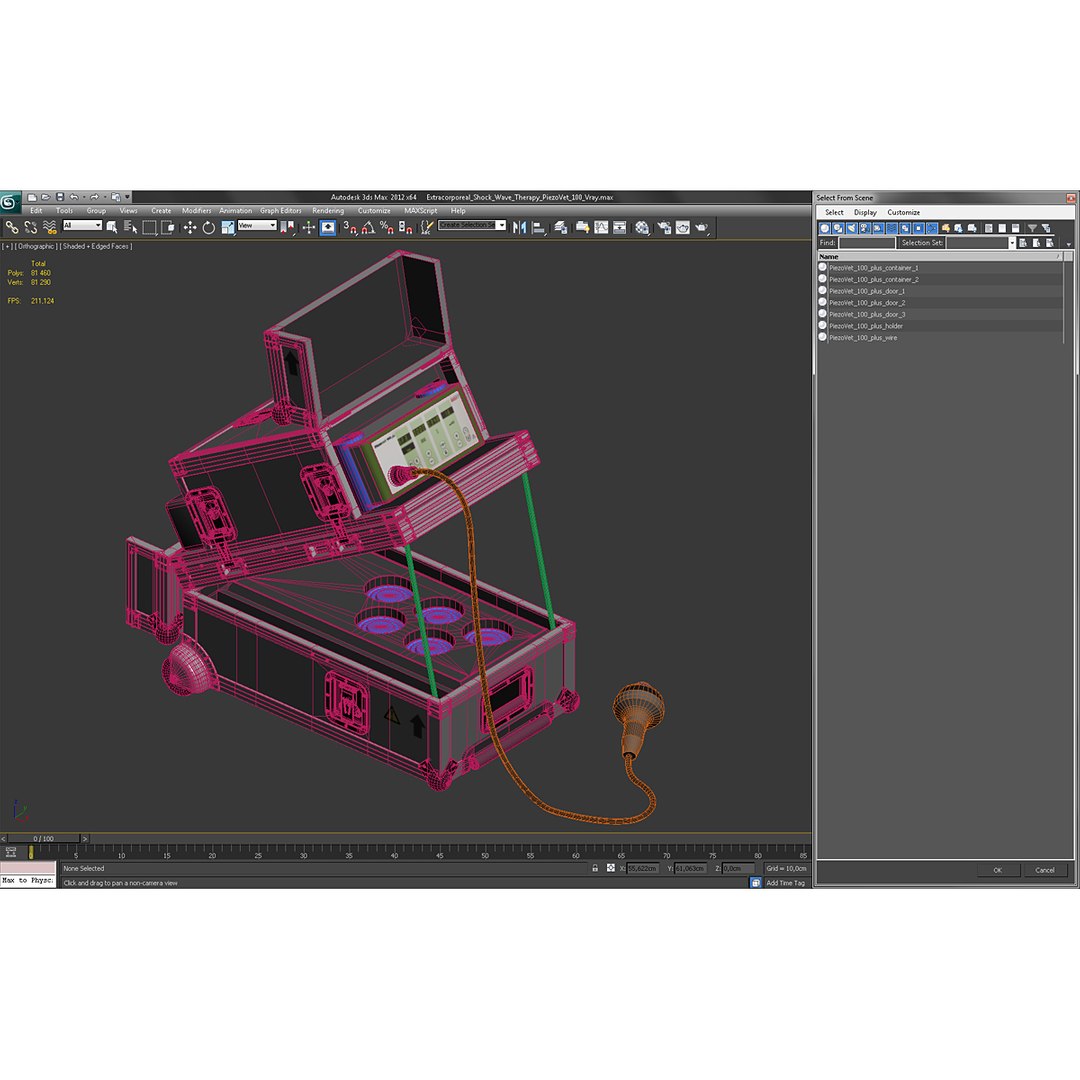Open the reference coordinate system 'View' dropdown
The image size is (1080, 1080).
point(257,225)
